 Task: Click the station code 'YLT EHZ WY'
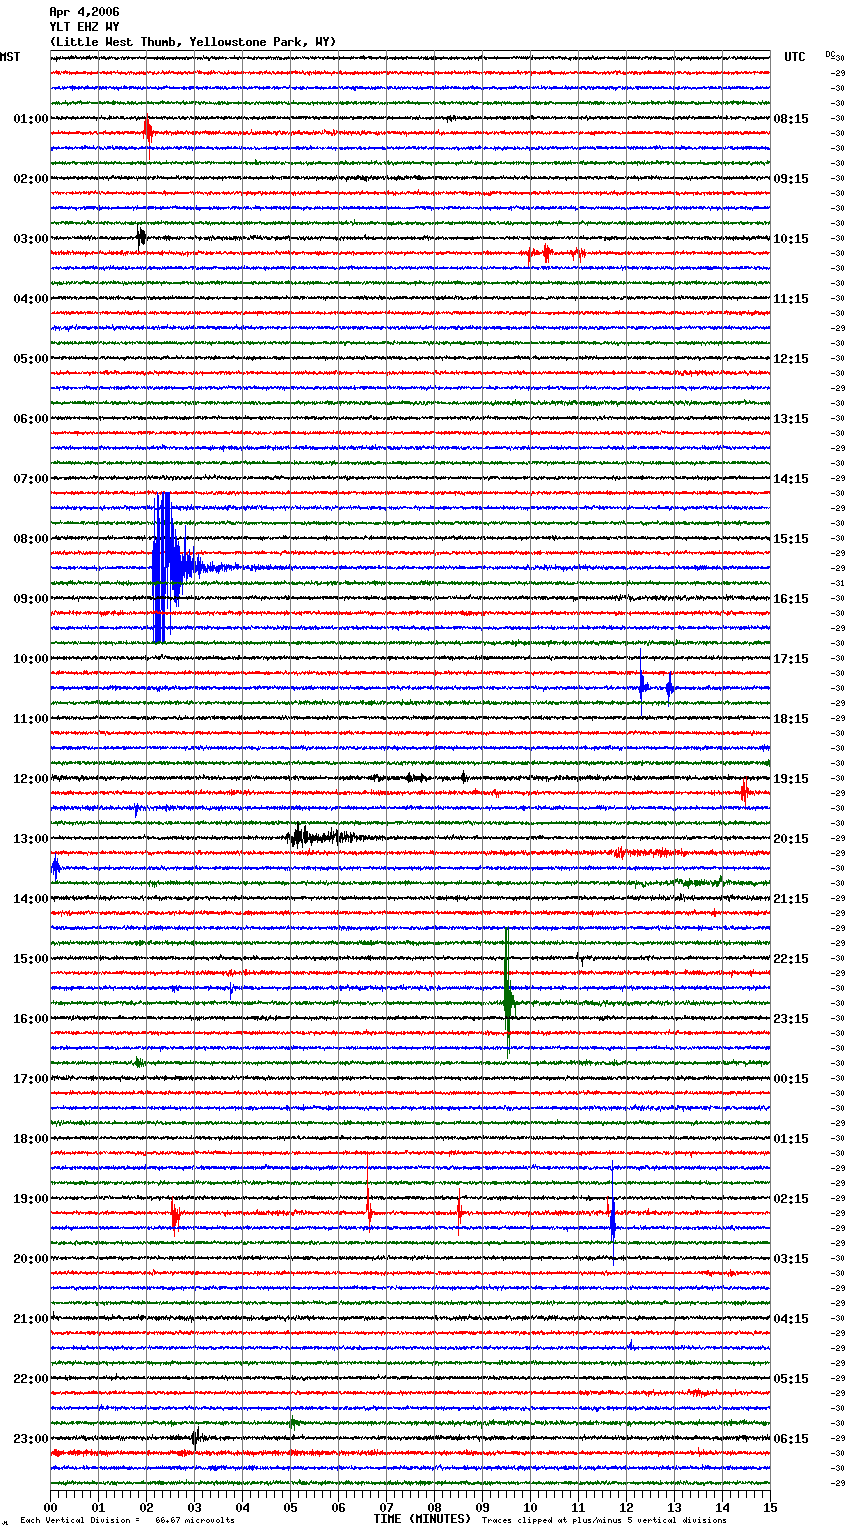(x=84, y=27)
